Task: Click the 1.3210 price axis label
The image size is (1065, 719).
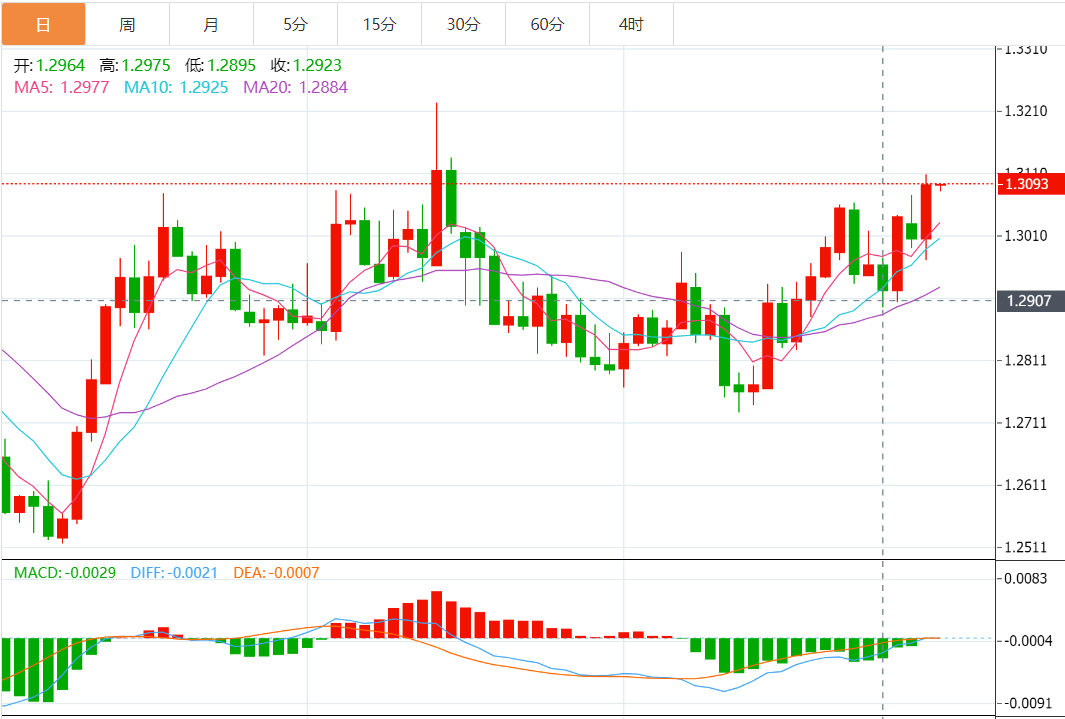Action: tap(1026, 111)
